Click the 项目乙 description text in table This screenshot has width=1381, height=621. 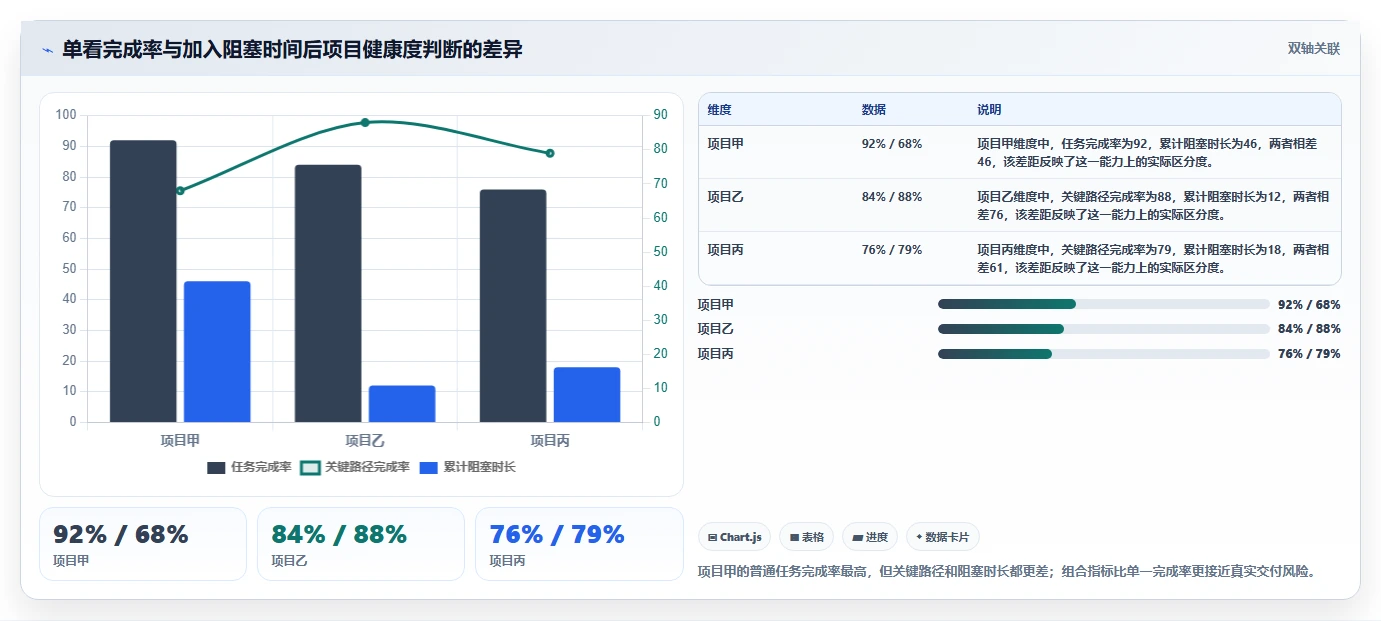1152,206
